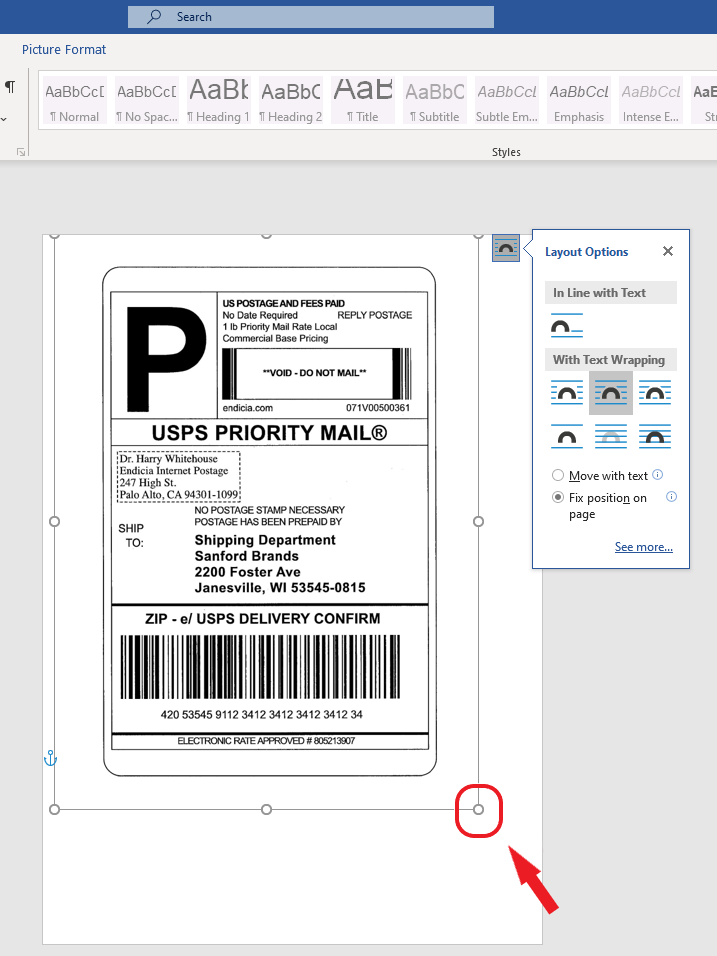Click the blue object anchor icon
This screenshot has height=956, width=717.
50,760
